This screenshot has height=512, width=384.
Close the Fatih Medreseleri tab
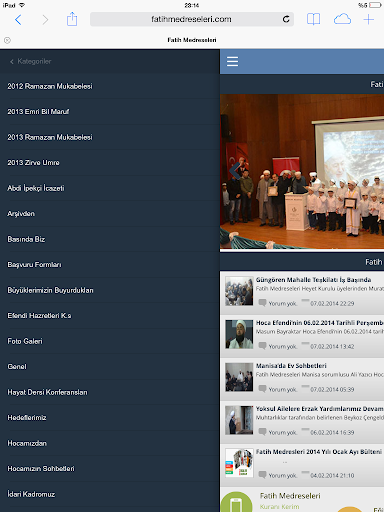(7, 40)
